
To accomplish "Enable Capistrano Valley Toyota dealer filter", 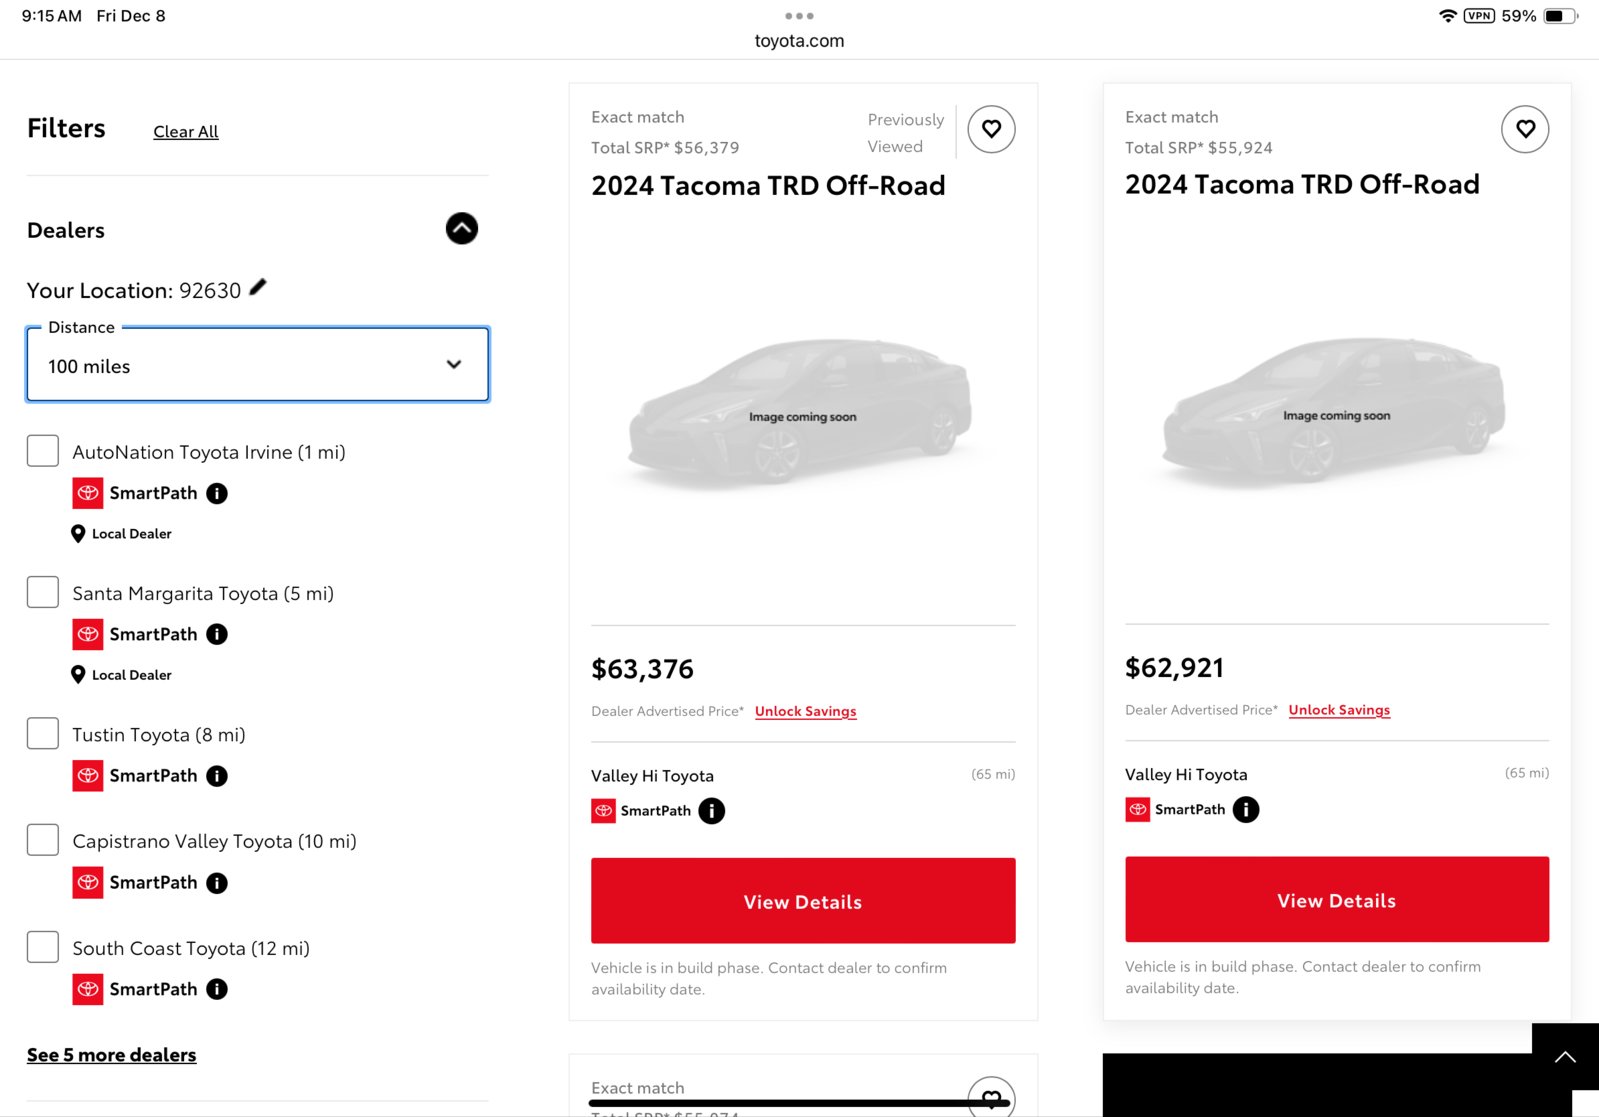I will pyautogui.click(x=43, y=840).
